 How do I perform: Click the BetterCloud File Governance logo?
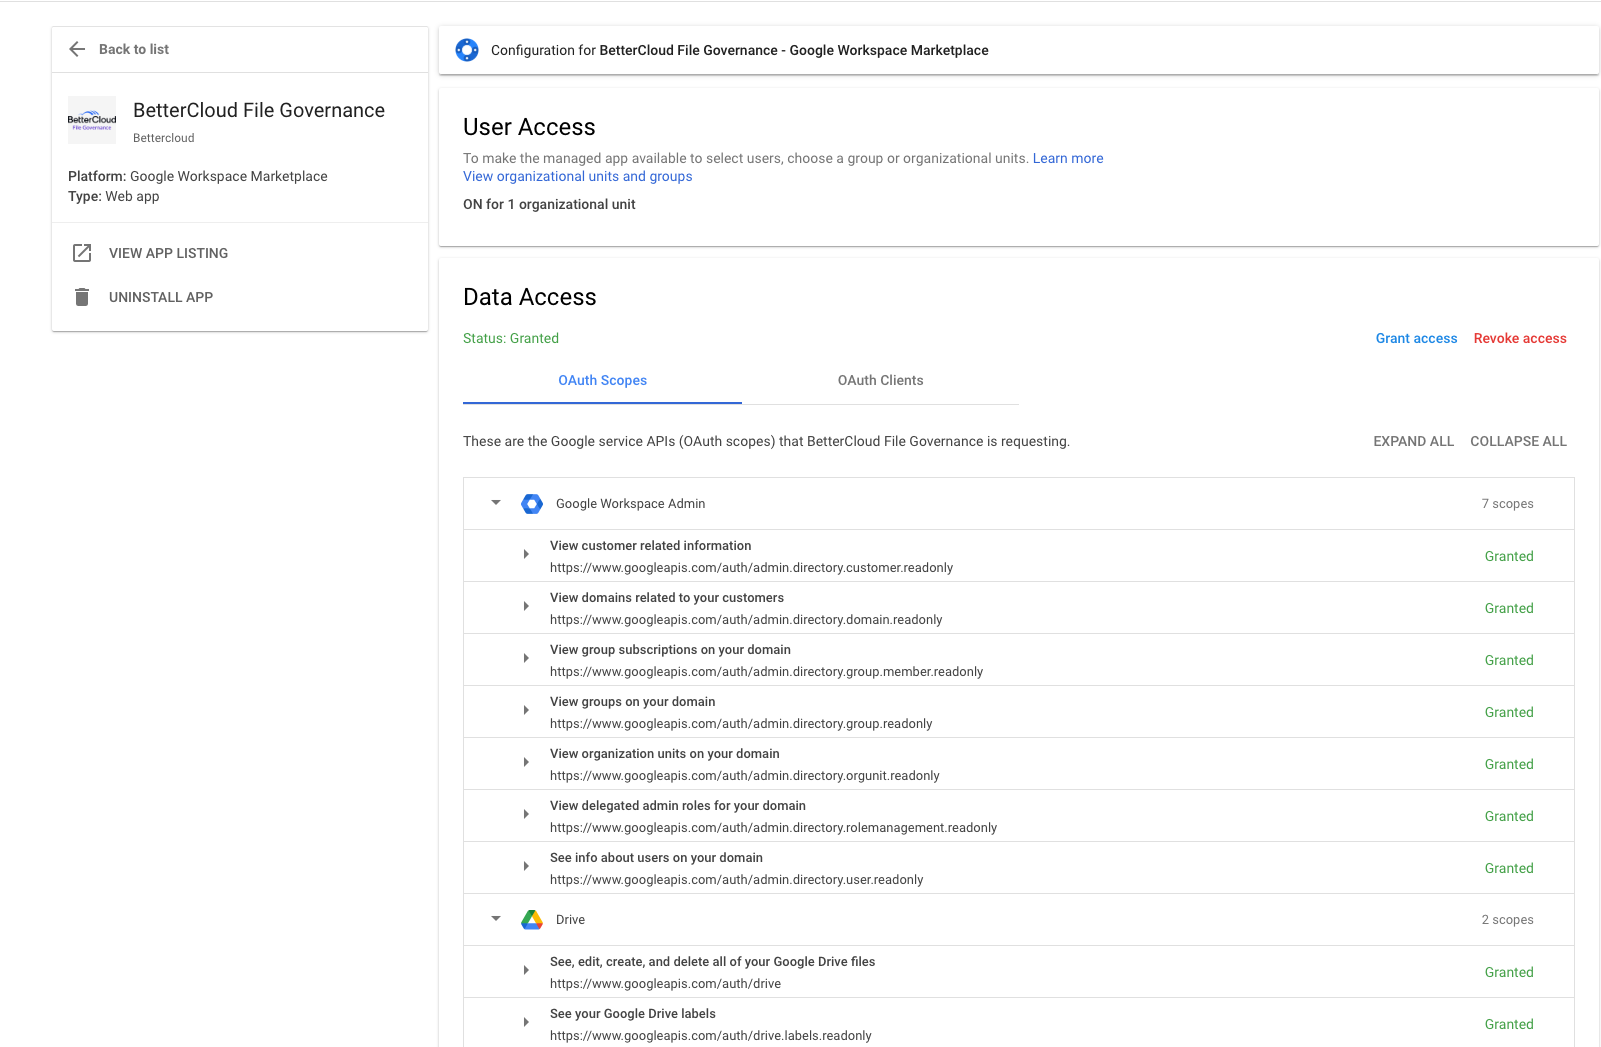[x=92, y=120]
